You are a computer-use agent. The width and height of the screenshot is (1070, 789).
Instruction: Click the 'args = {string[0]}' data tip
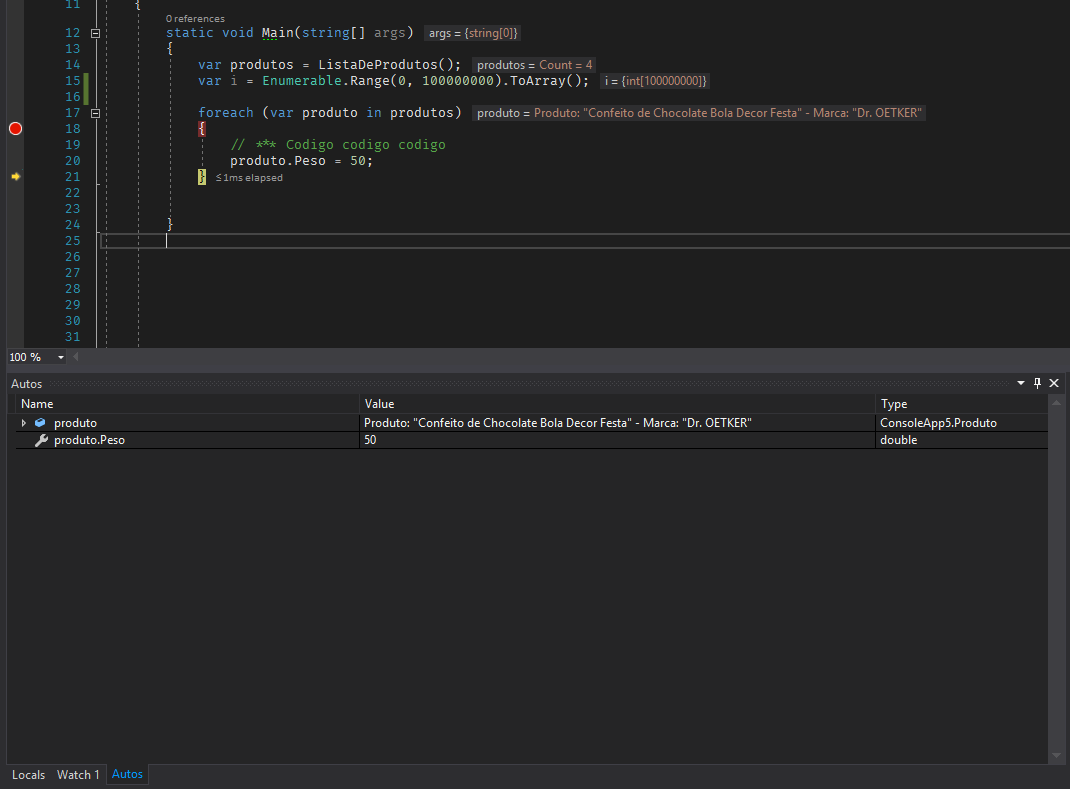(473, 33)
